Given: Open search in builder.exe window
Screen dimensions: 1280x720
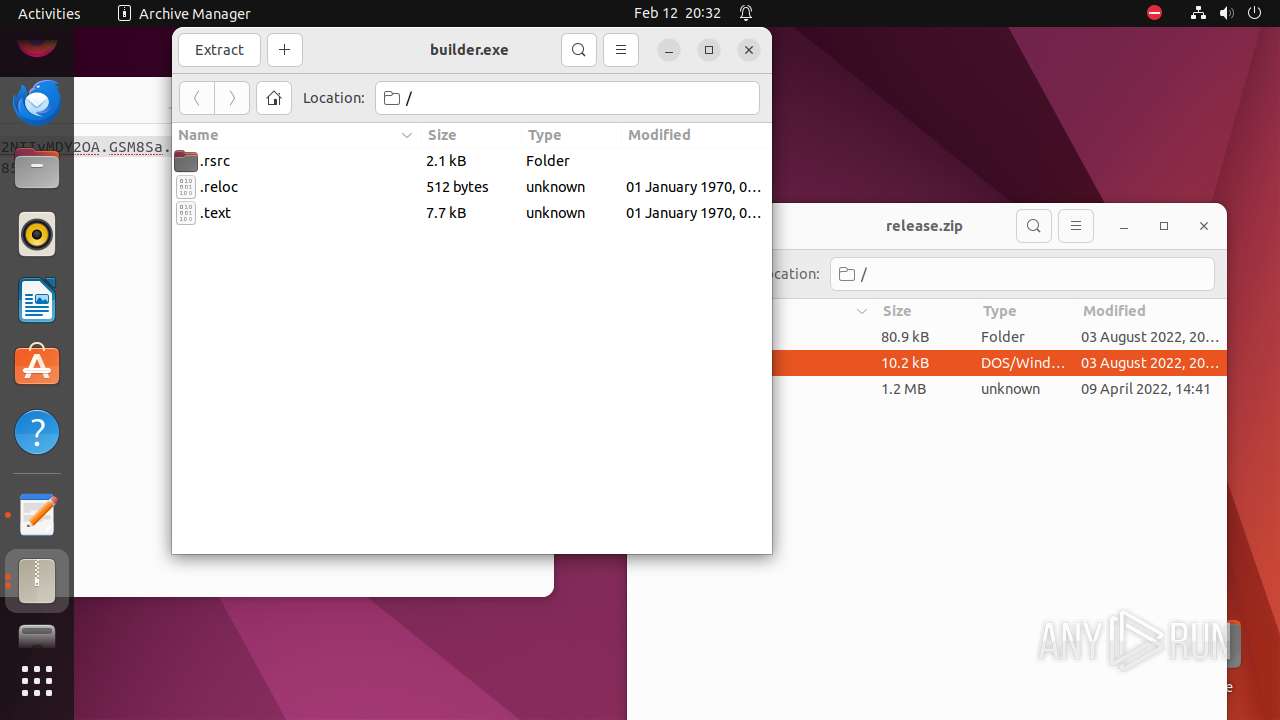Looking at the screenshot, I should click(x=579, y=50).
